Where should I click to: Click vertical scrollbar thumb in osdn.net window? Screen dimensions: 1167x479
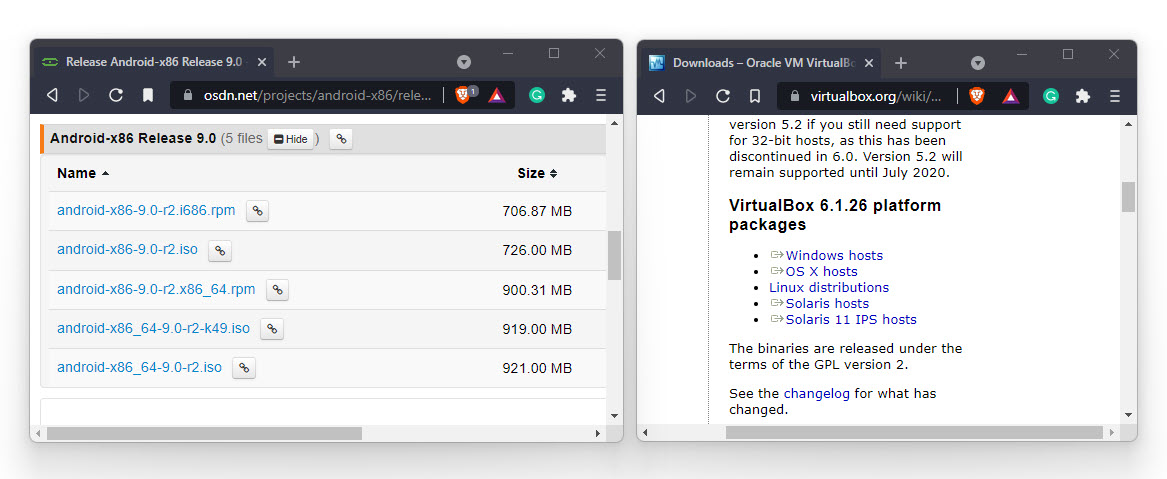pyautogui.click(x=614, y=255)
